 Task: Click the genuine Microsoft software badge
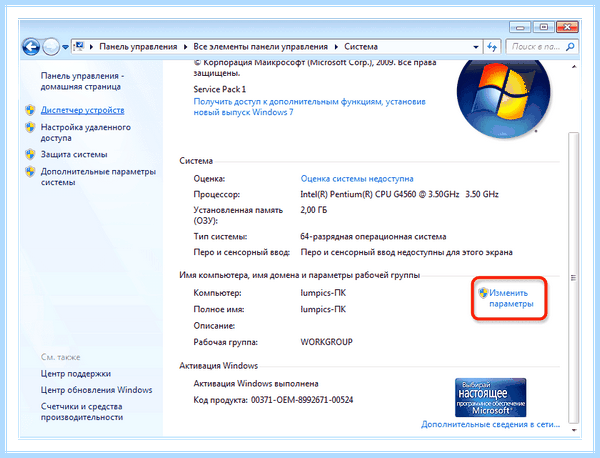click(491, 398)
